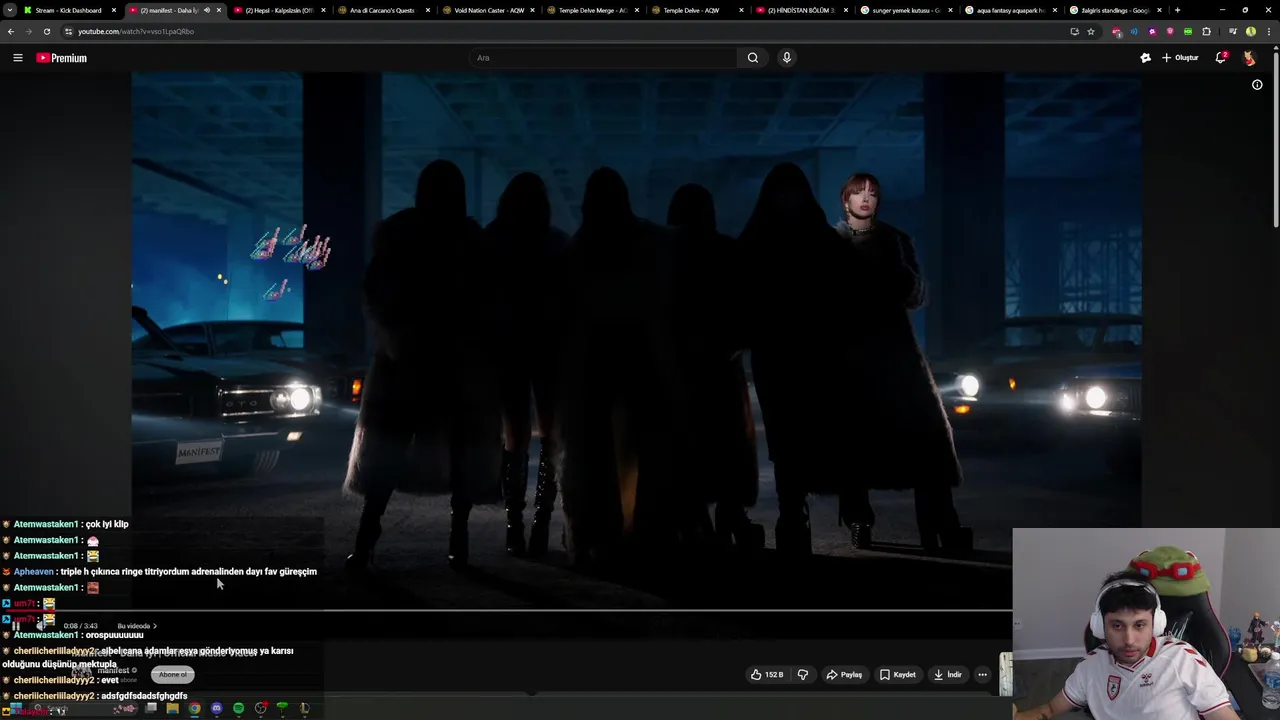Save the video with Kaydet
Viewport: 1280px width, 720px height.
point(897,675)
